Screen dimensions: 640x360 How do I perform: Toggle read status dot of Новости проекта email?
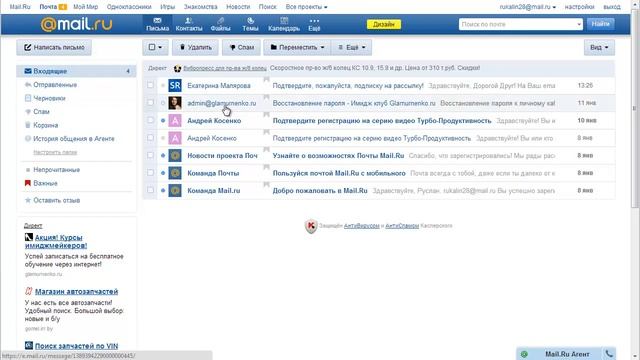coord(163,156)
